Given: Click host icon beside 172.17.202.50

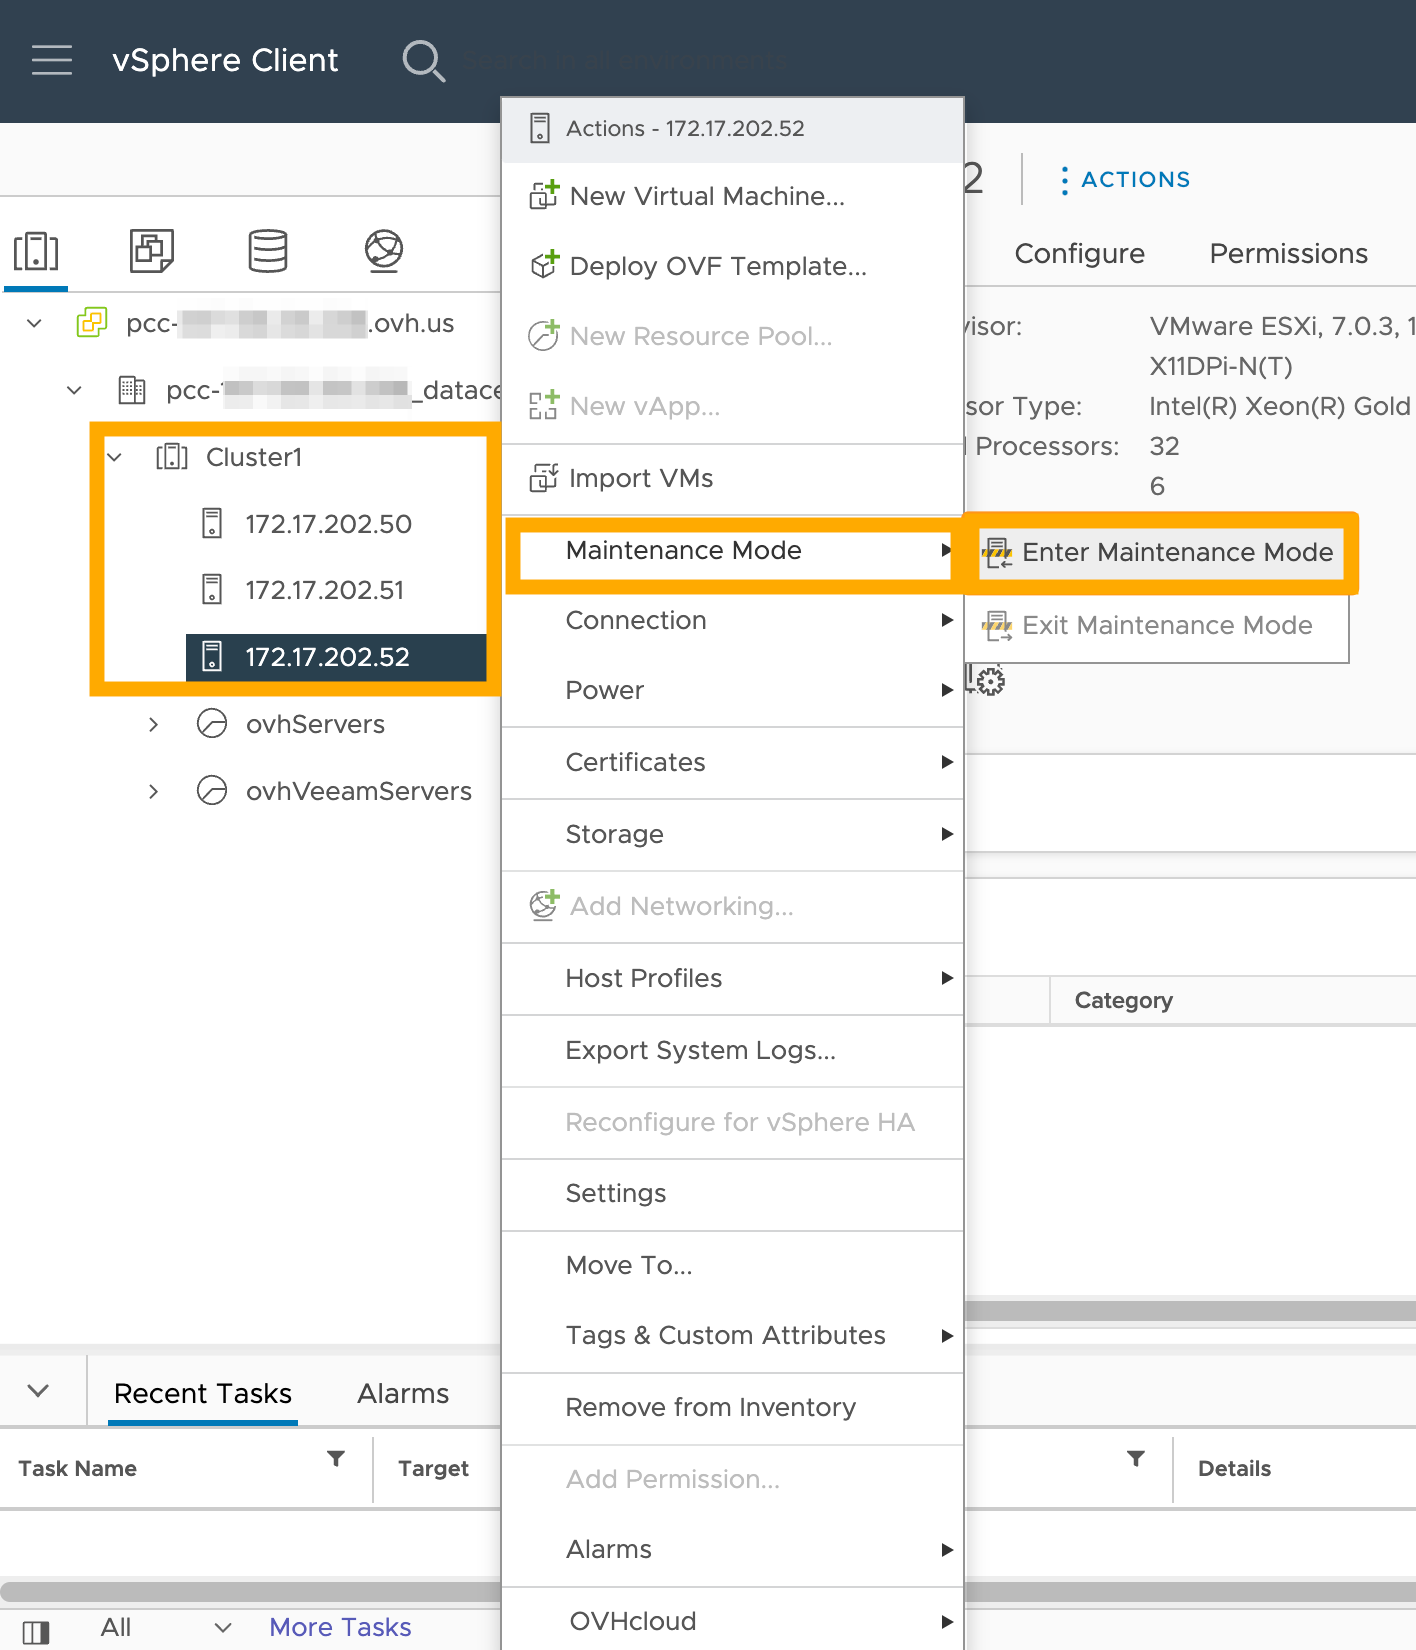Looking at the screenshot, I should 212,524.
